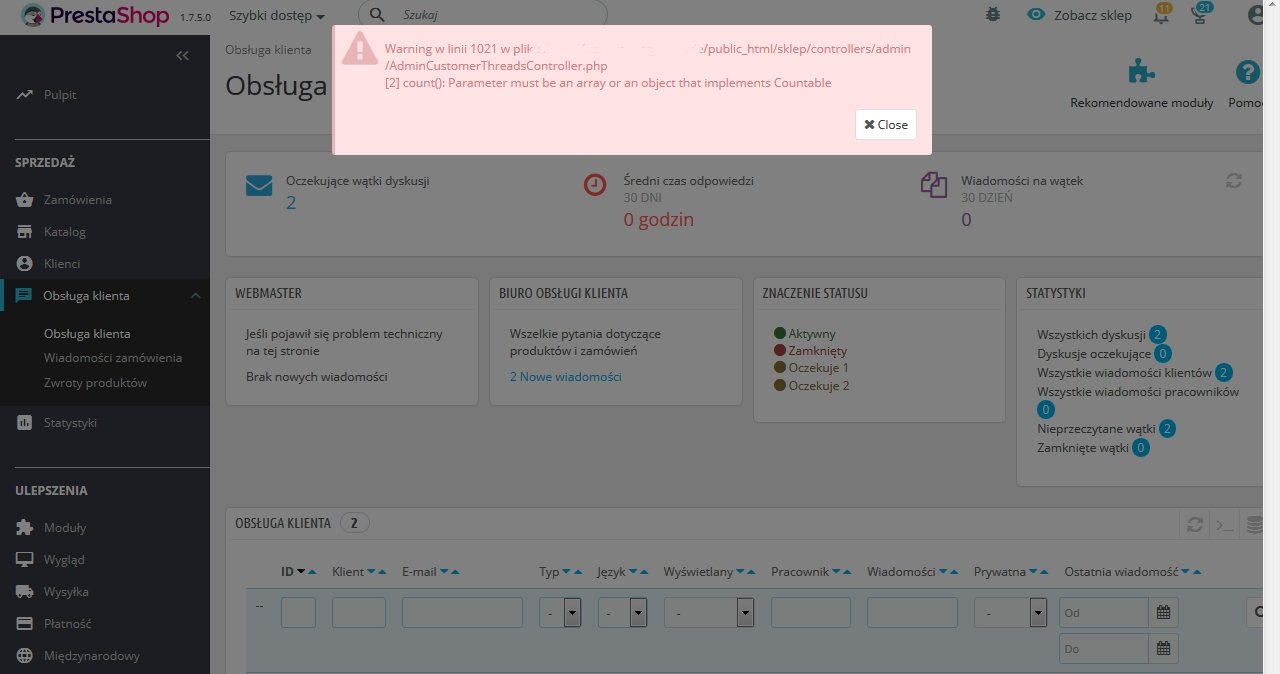Screen dimensions: 1280x674
Task: Click the search magnifier icon
Action: pos(377,16)
